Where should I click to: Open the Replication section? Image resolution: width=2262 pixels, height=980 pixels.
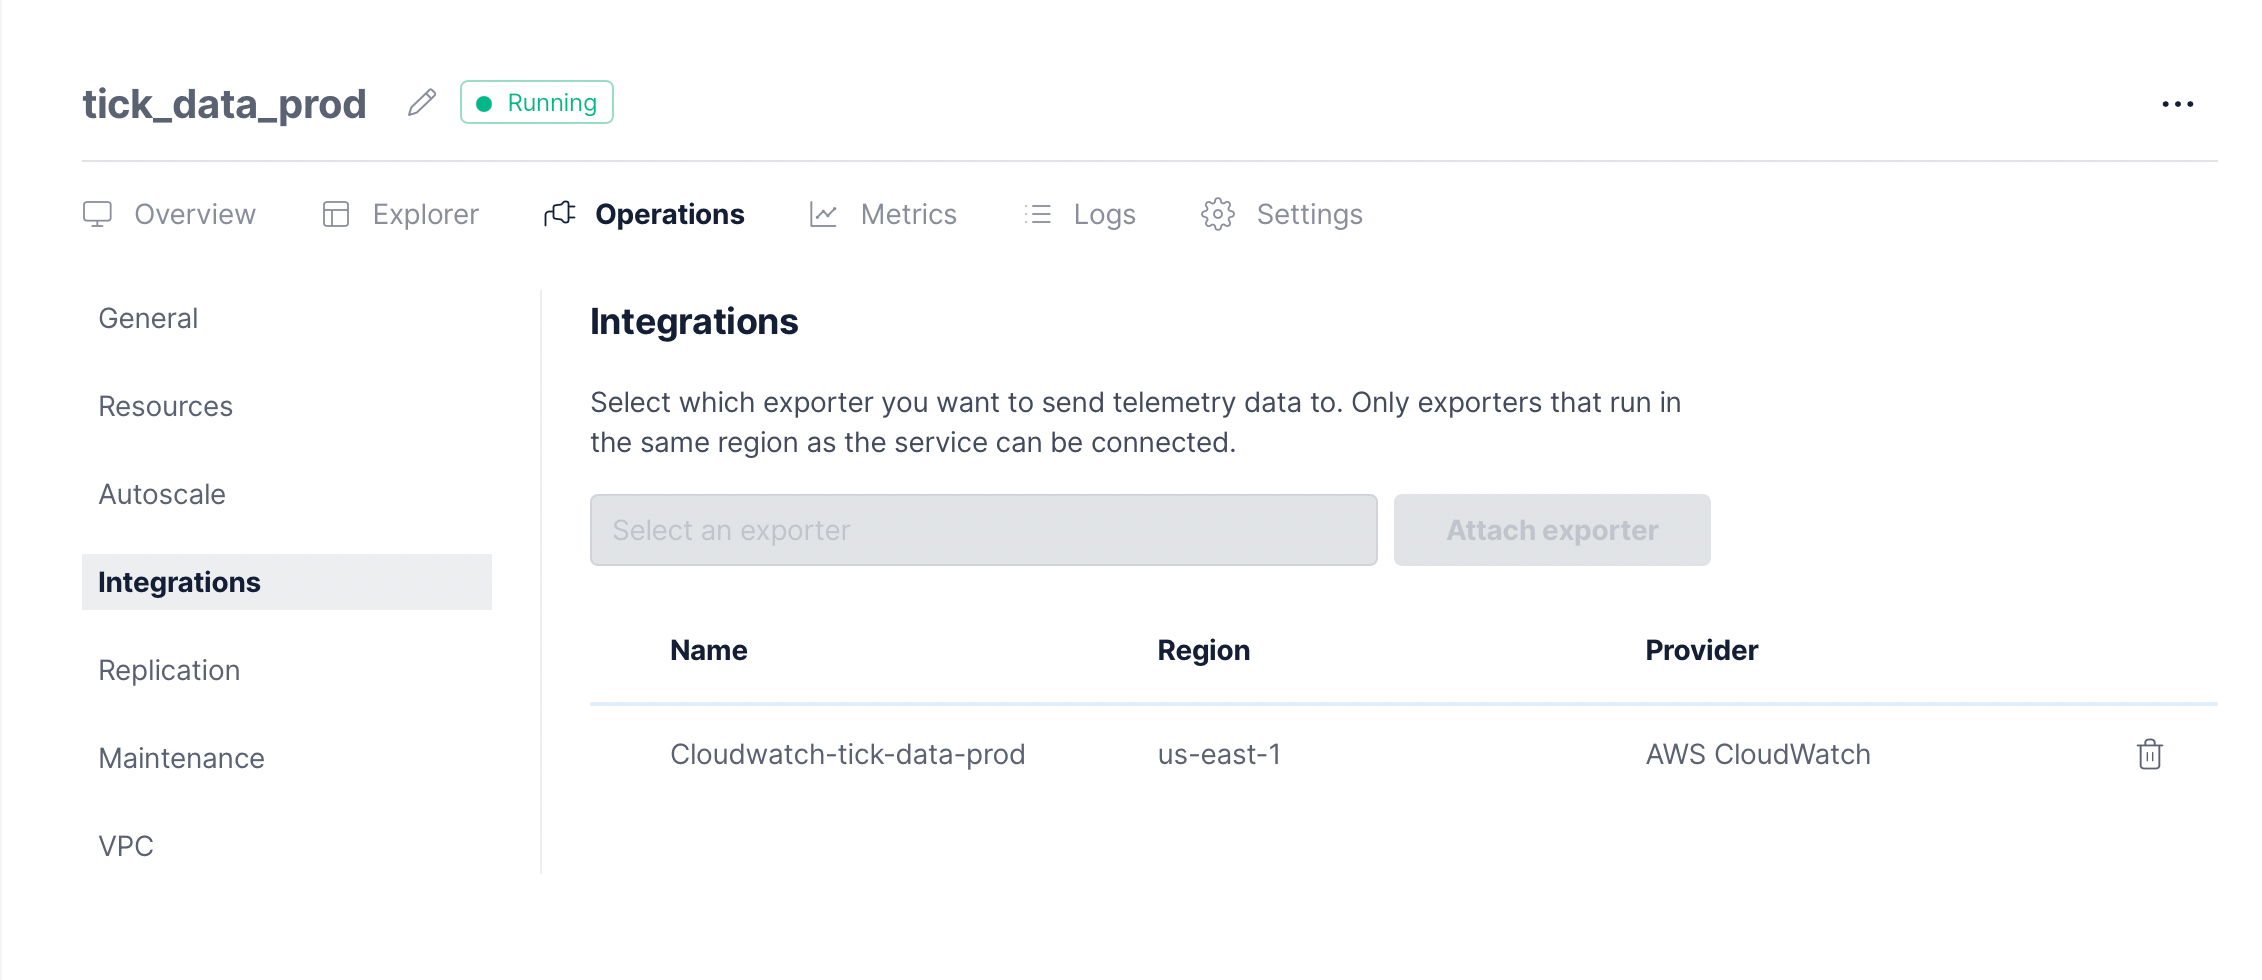coord(169,670)
